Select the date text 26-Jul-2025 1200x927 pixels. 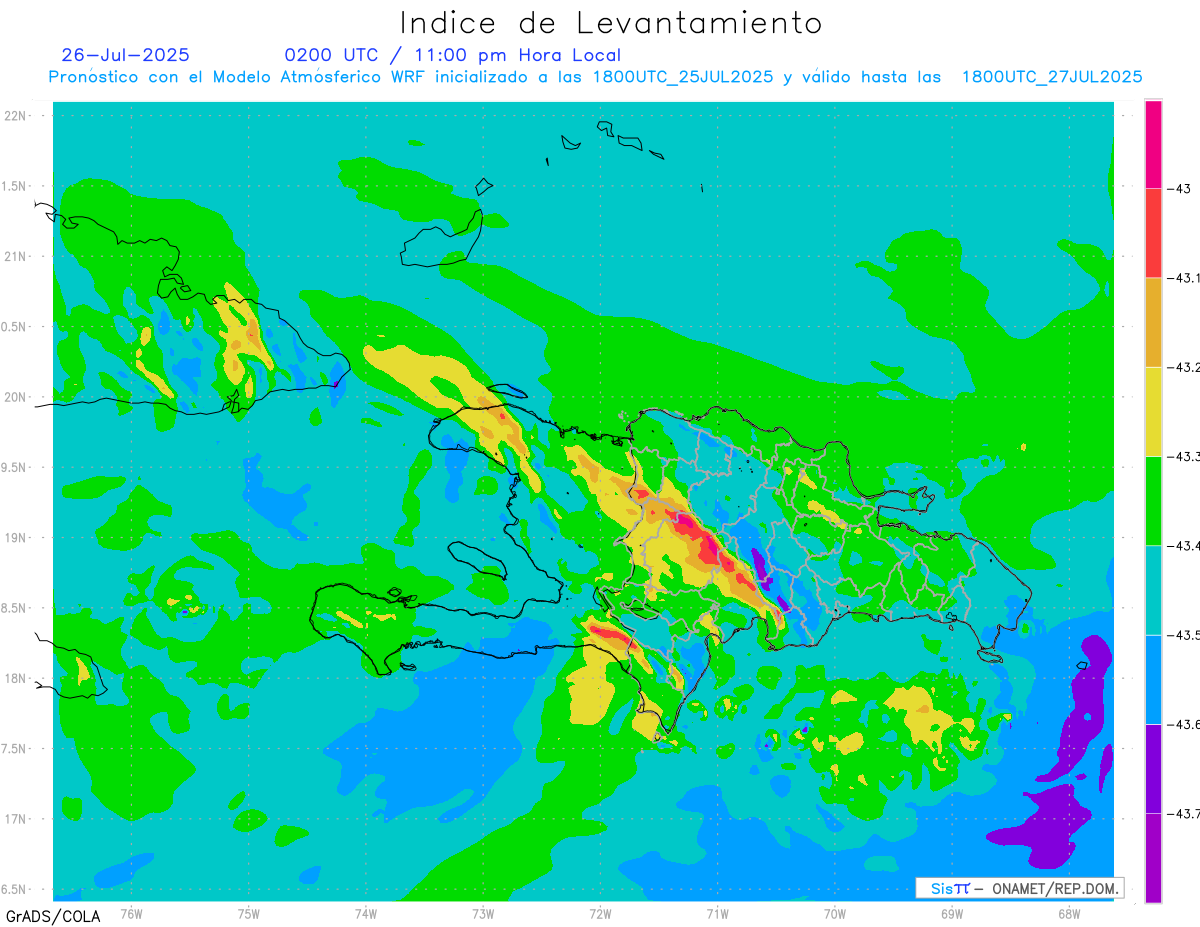[125, 55]
